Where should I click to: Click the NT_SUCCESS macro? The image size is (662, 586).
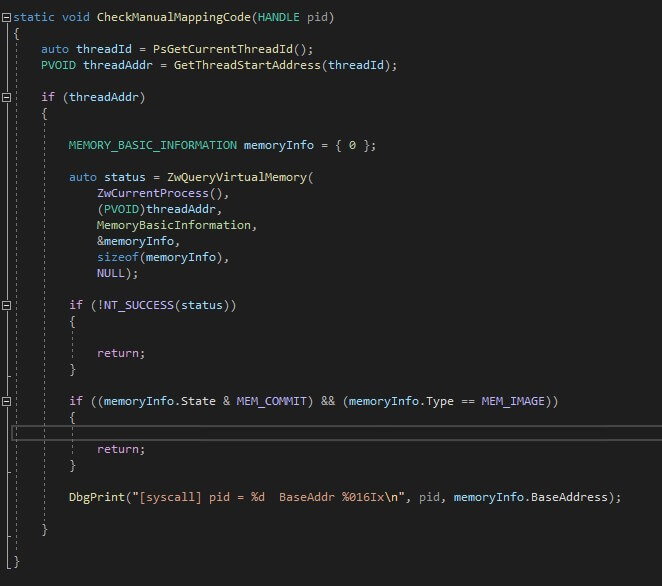139,306
